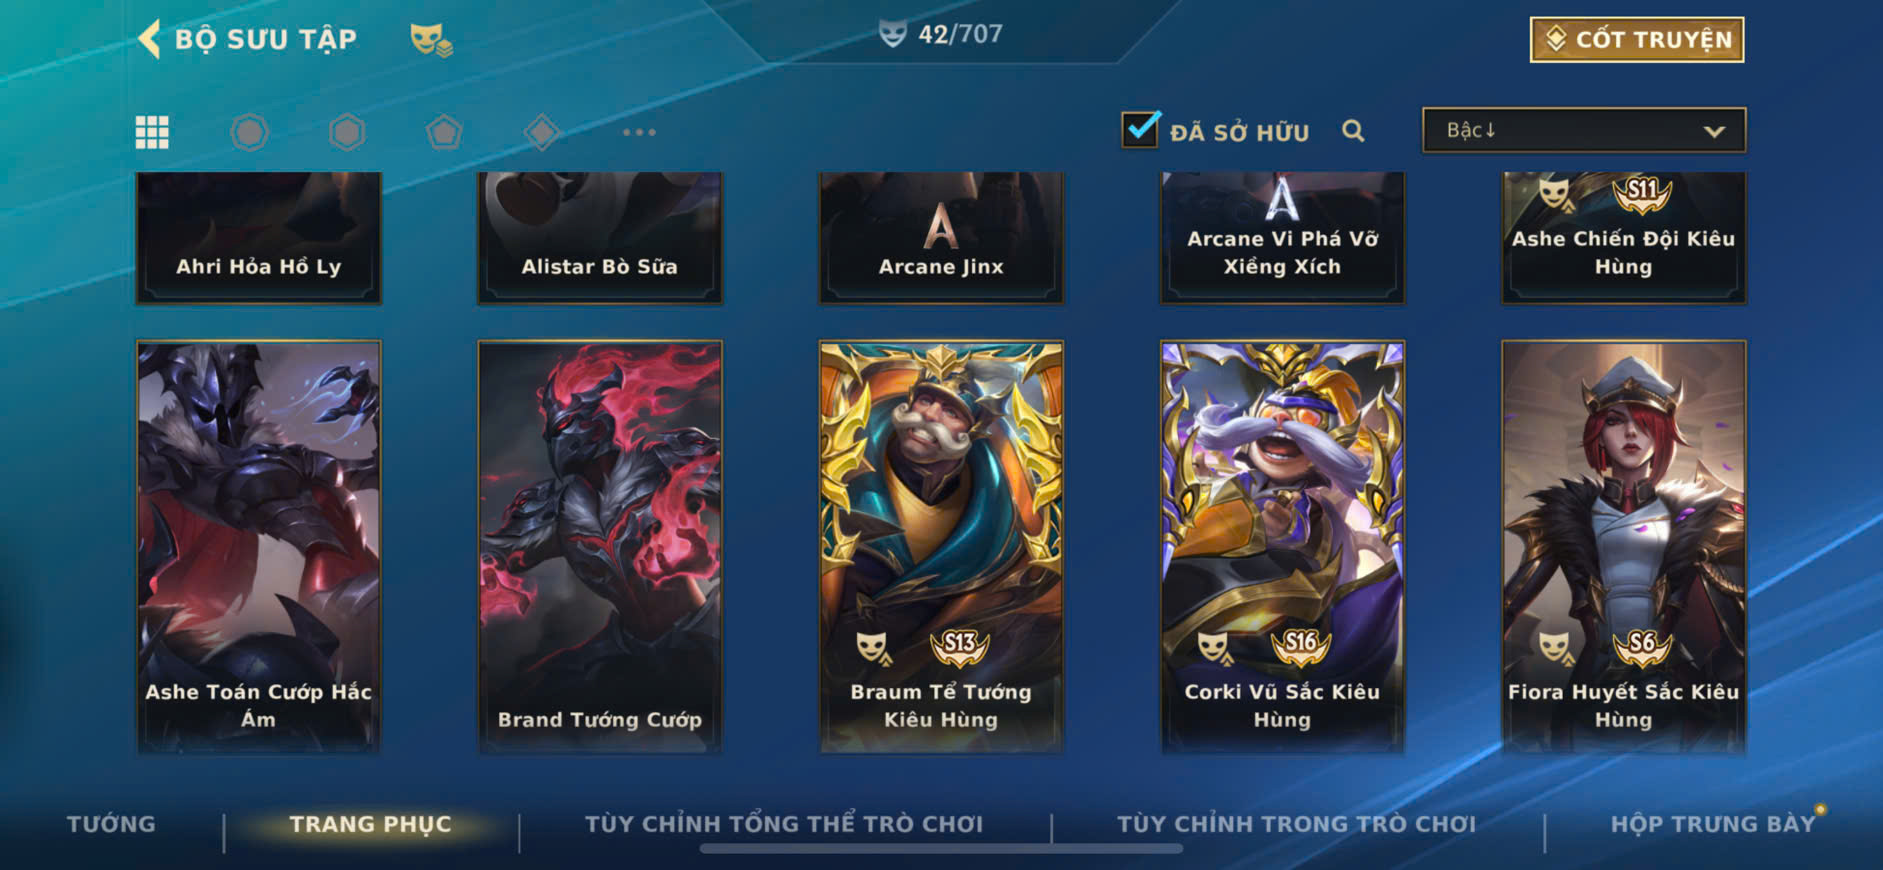The width and height of the screenshot is (1883, 870).
Task: Open the Bậc sort dropdown
Action: coord(1584,130)
